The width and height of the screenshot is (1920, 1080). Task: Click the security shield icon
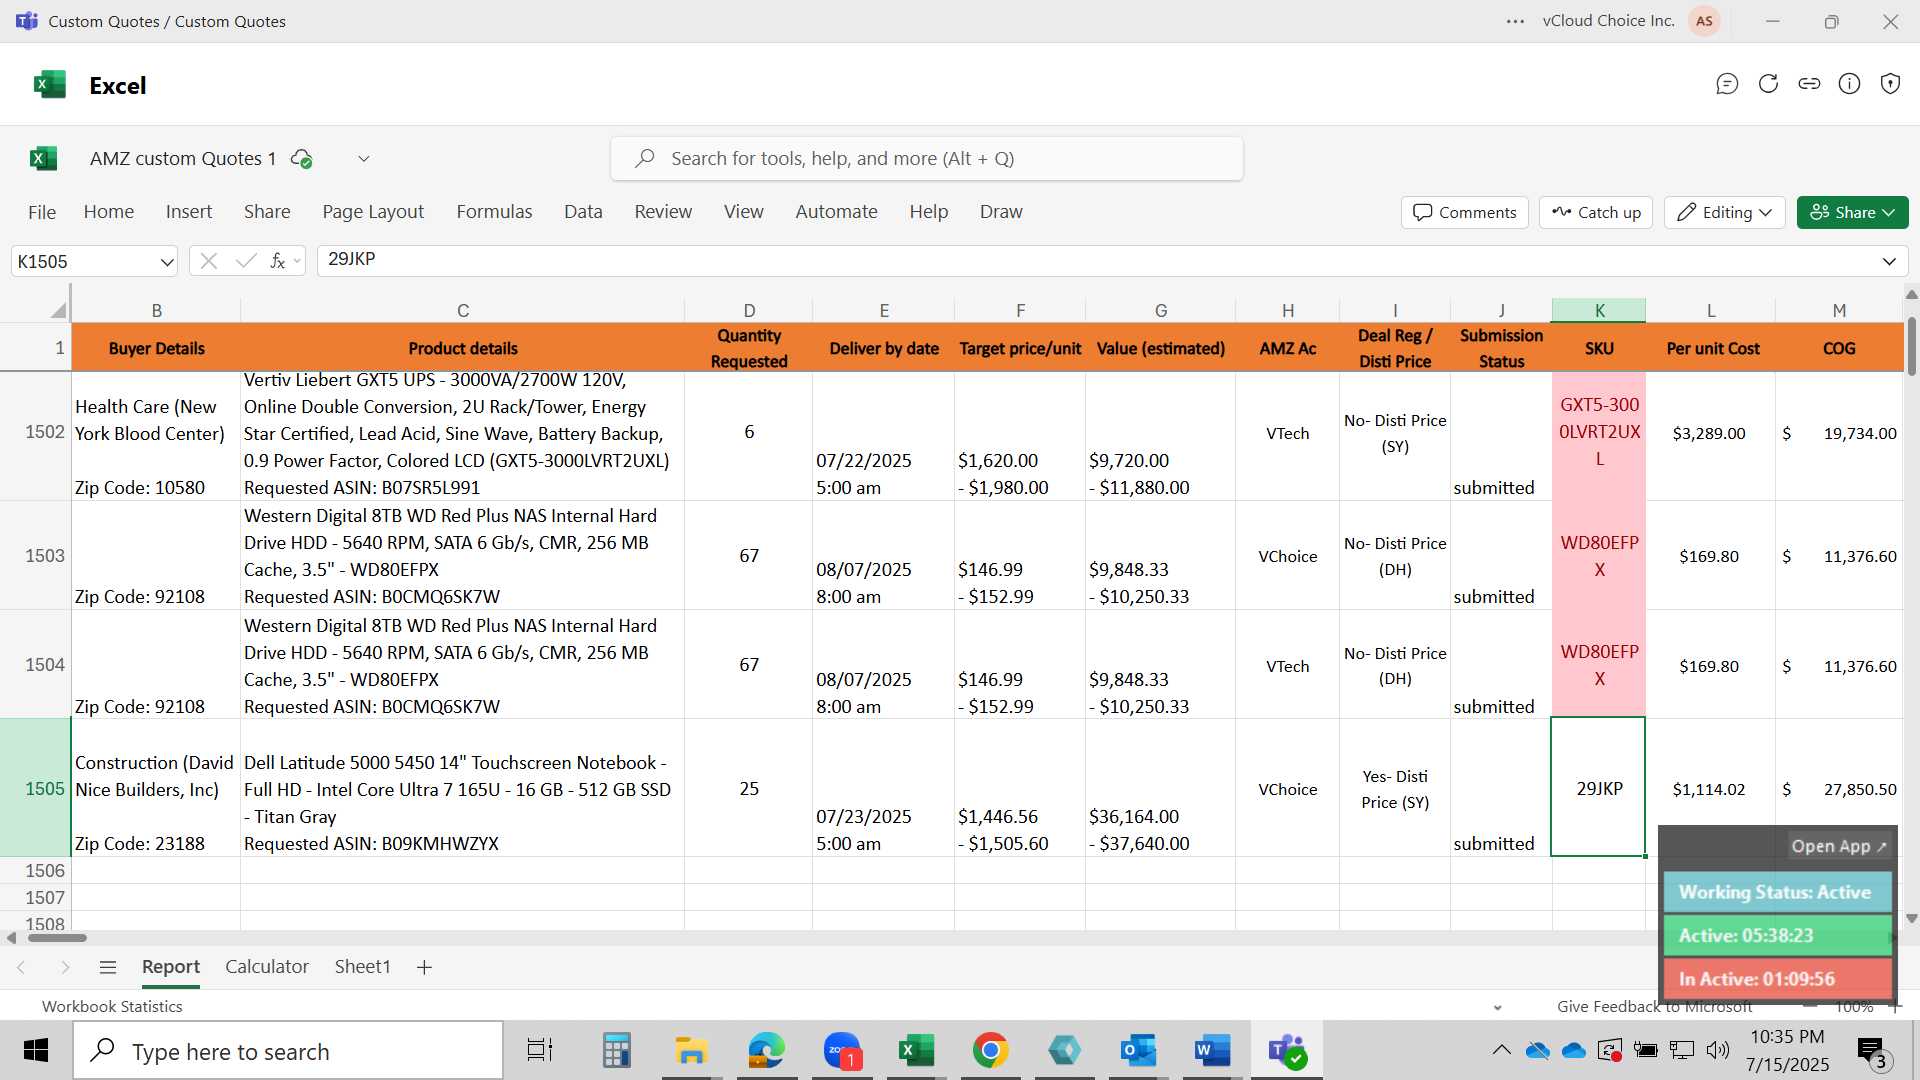(x=1890, y=84)
